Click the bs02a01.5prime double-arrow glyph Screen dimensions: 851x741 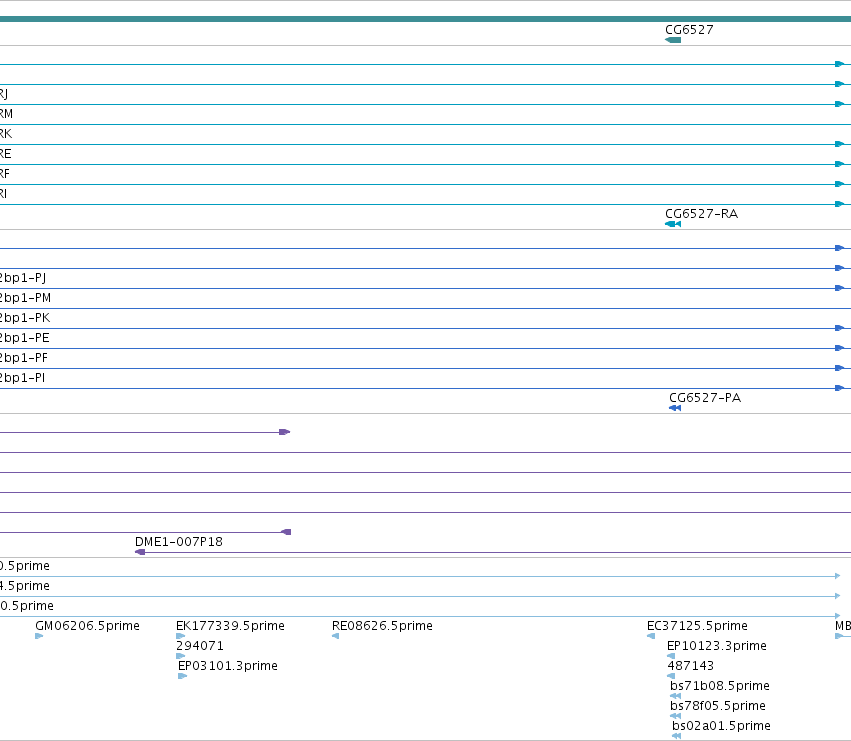[677, 736]
